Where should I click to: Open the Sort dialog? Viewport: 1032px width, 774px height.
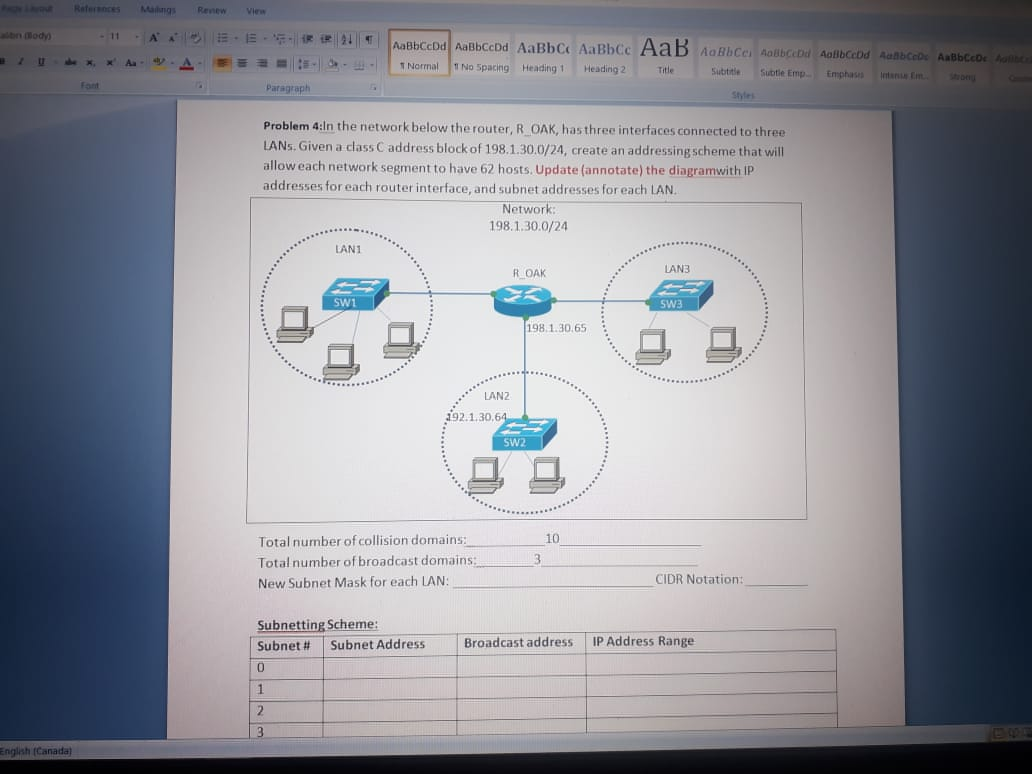pos(347,40)
